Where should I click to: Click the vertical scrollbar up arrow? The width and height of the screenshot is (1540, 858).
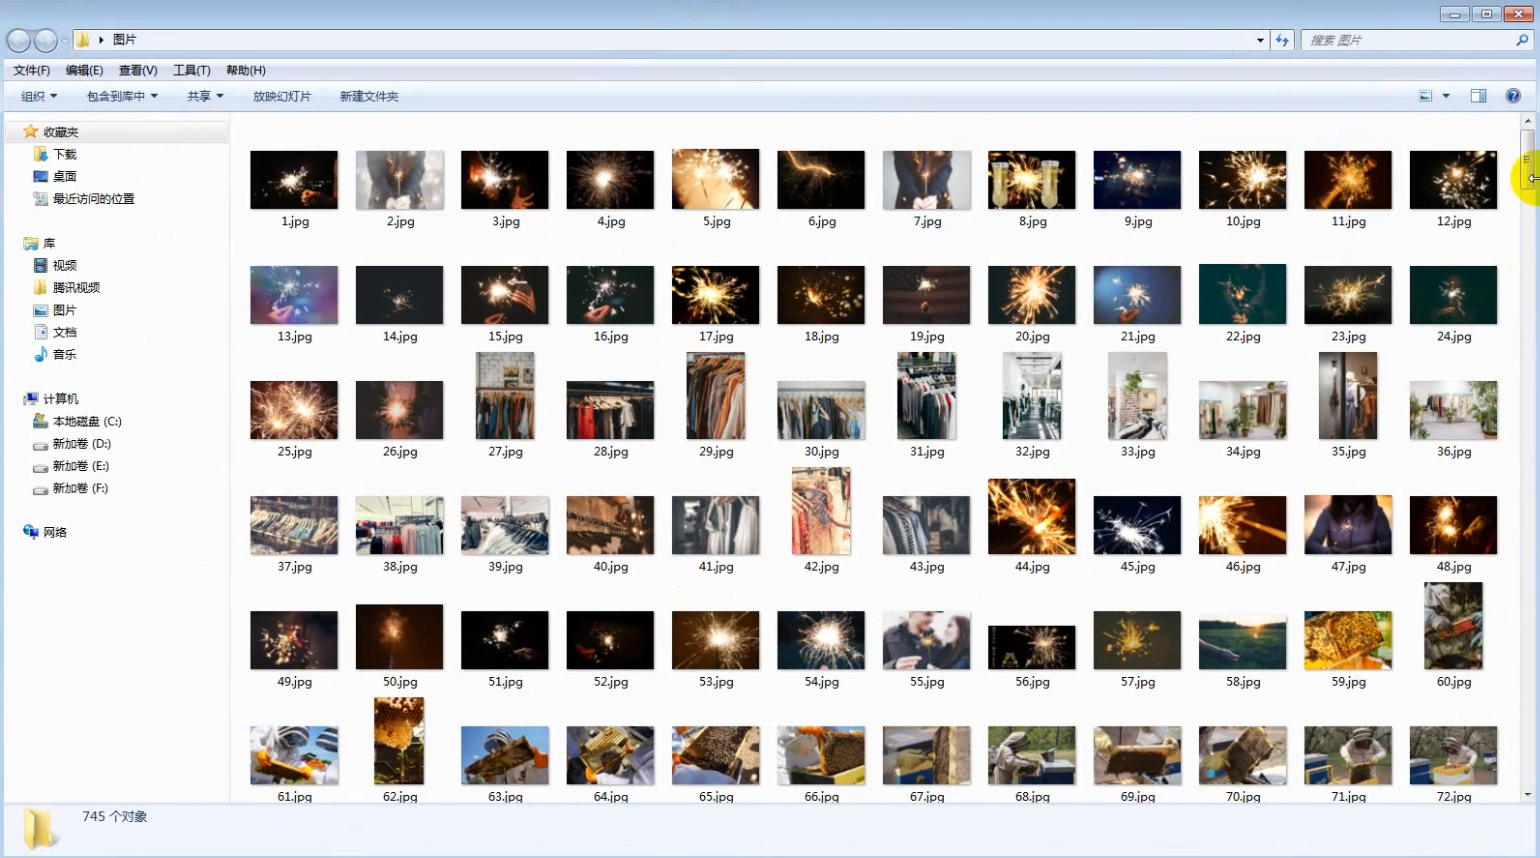point(1527,121)
